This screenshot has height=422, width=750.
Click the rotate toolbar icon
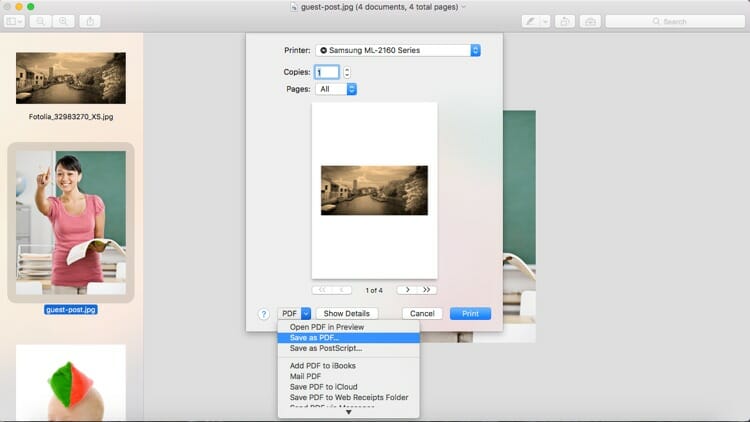(565, 21)
